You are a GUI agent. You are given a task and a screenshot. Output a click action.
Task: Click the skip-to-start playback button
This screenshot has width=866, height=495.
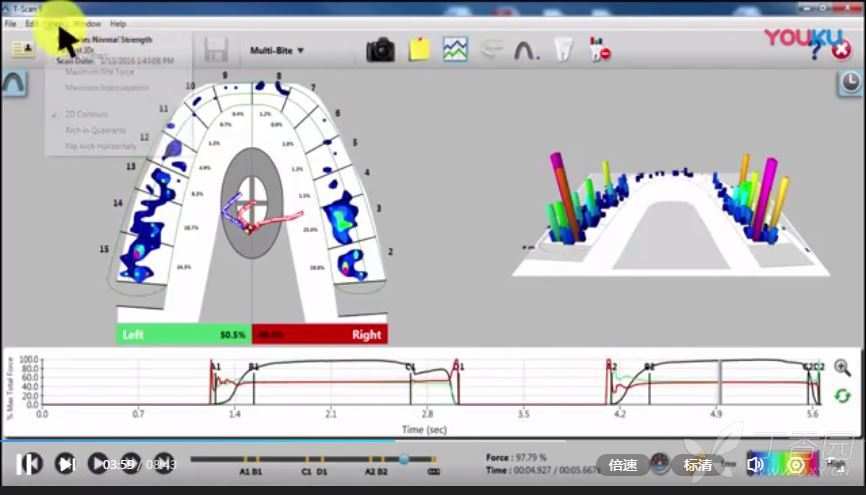[x=28, y=464]
